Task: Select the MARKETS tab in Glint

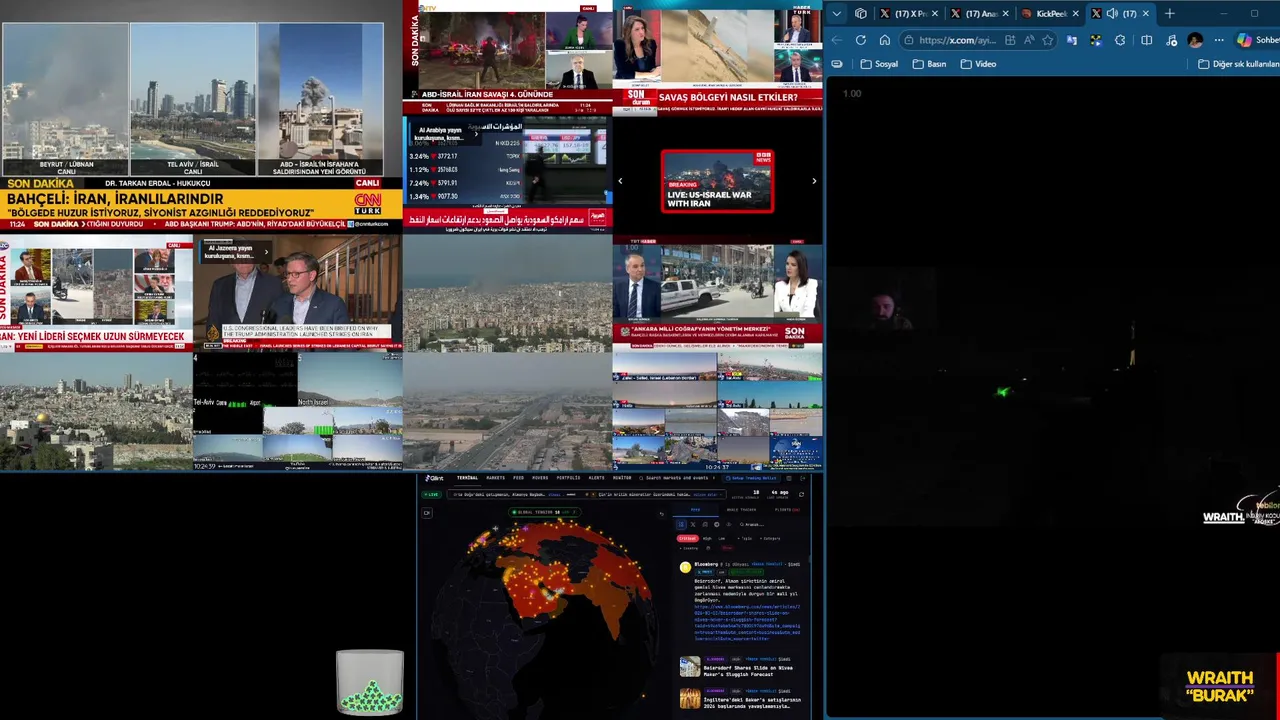Action: tap(495, 478)
